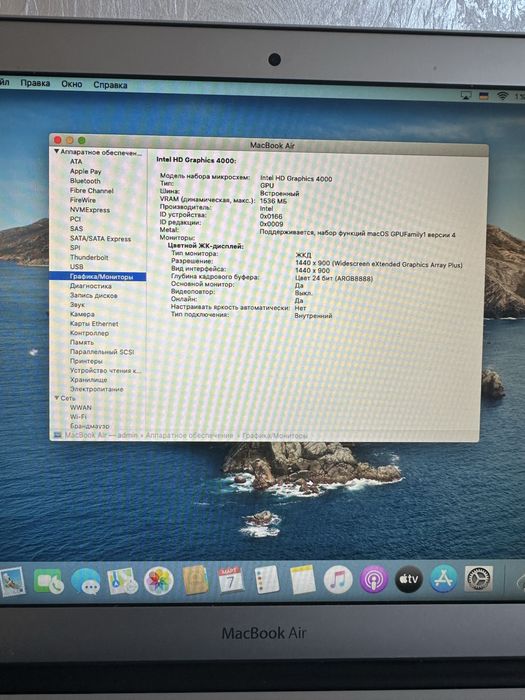
Task: Open the Окно menu
Action: click(71, 84)
